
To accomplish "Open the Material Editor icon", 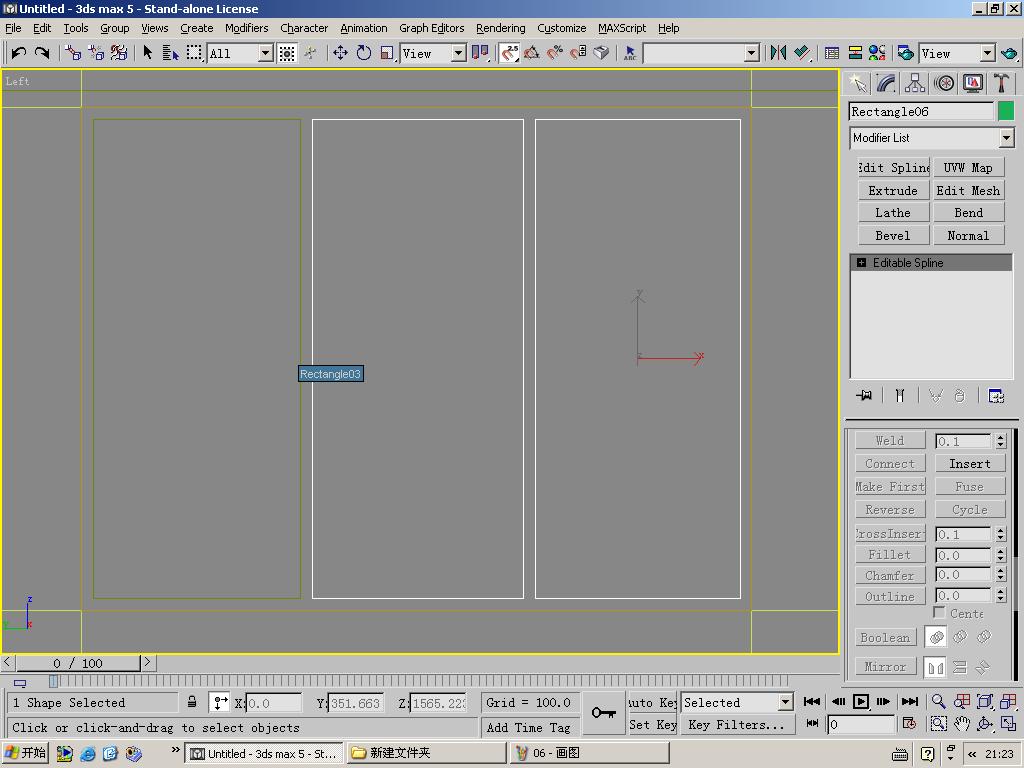I will click(877, 53).
